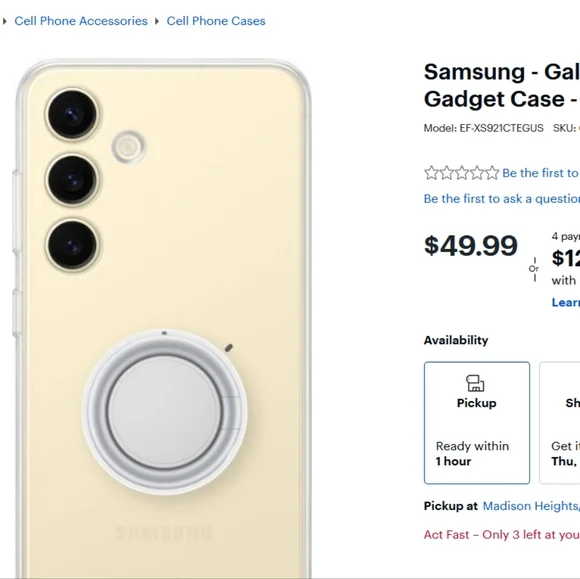
Task: Open 'Be the first to' review link
Action: pyautogui.click(x=541, y=173)
